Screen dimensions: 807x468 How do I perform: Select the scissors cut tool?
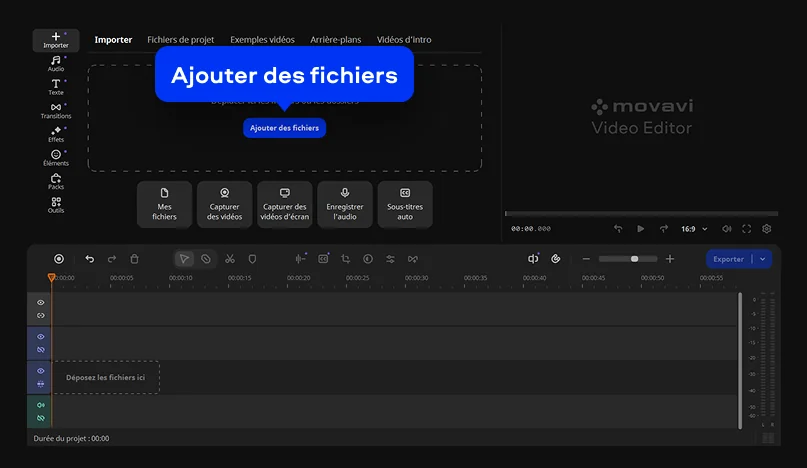(230, 259)
